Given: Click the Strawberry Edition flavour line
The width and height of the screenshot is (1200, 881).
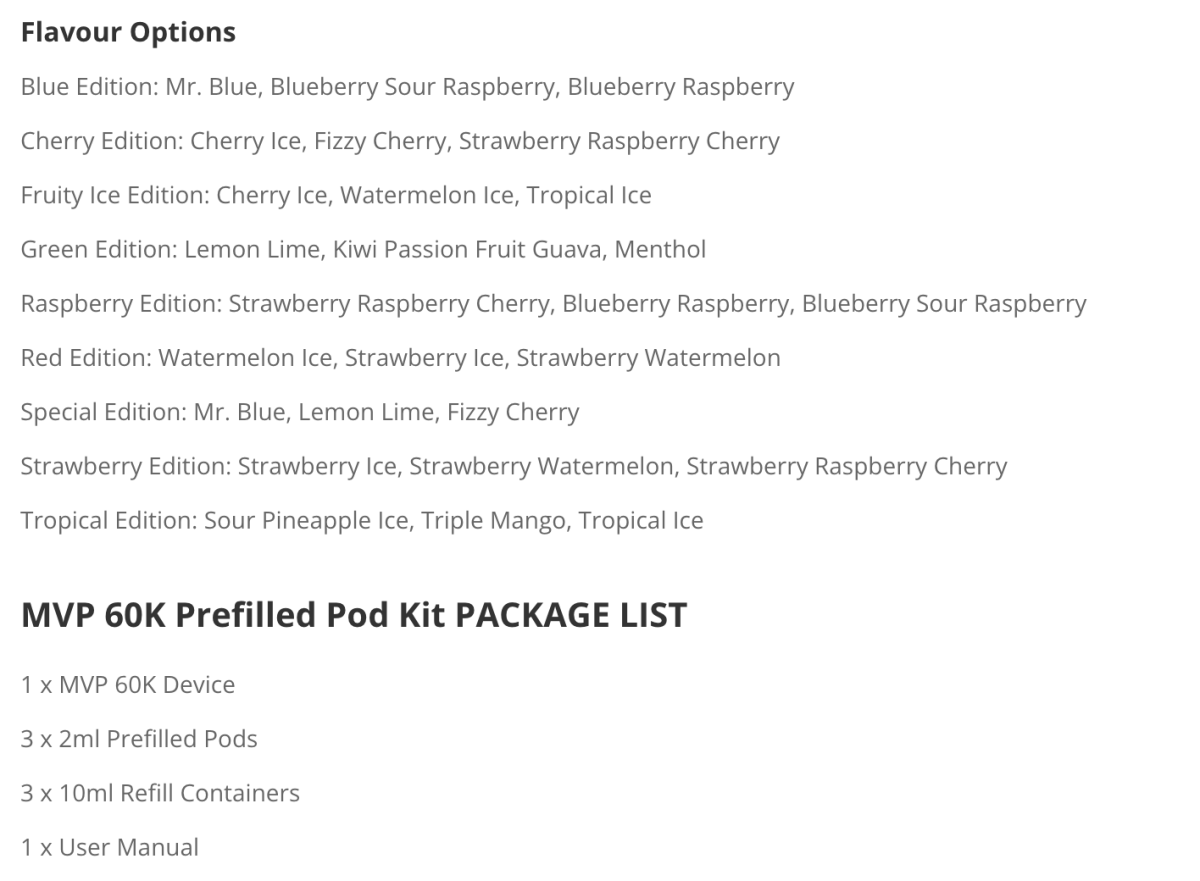Looking at the screenshot, I should (x=514, y=466).
